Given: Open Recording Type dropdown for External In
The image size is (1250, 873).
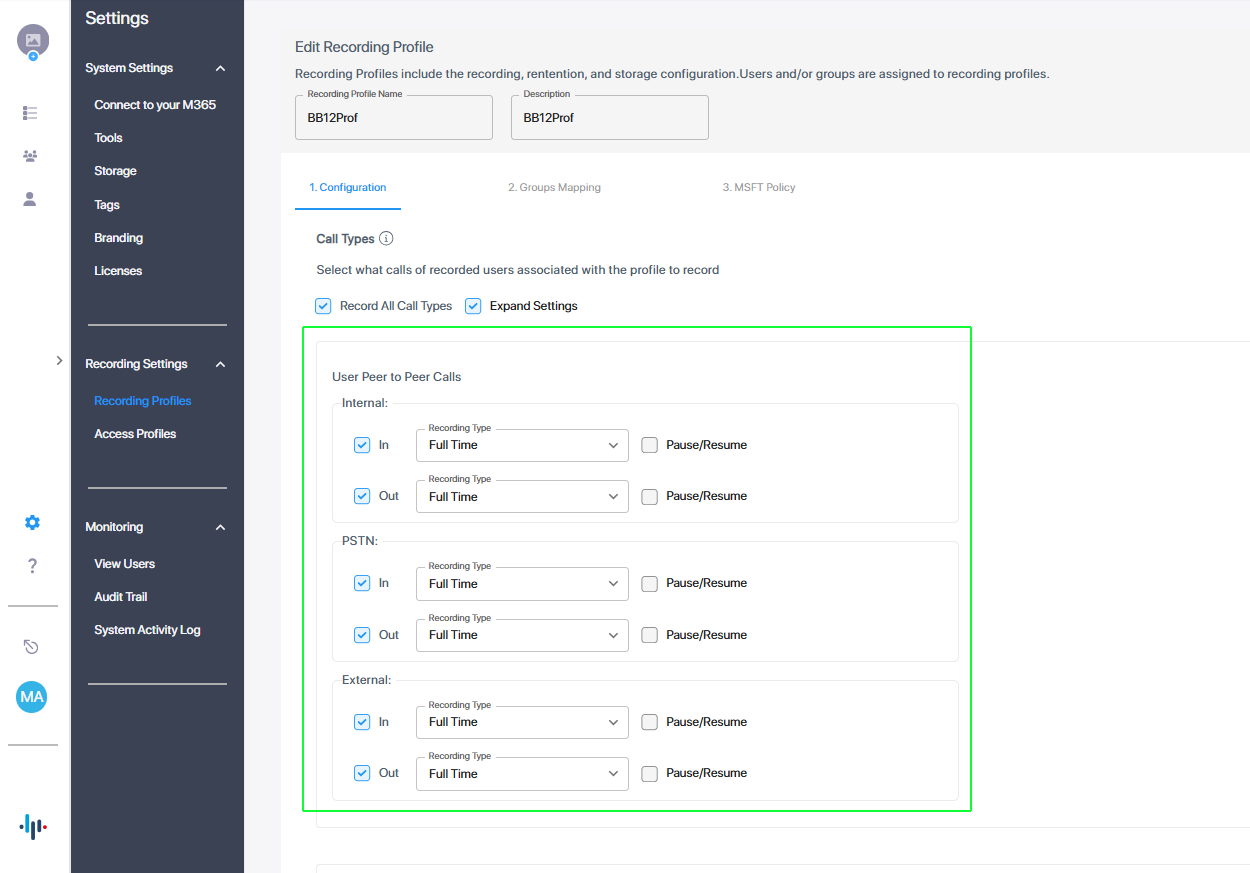Looking at the screenshot, I should click(522, 722).
